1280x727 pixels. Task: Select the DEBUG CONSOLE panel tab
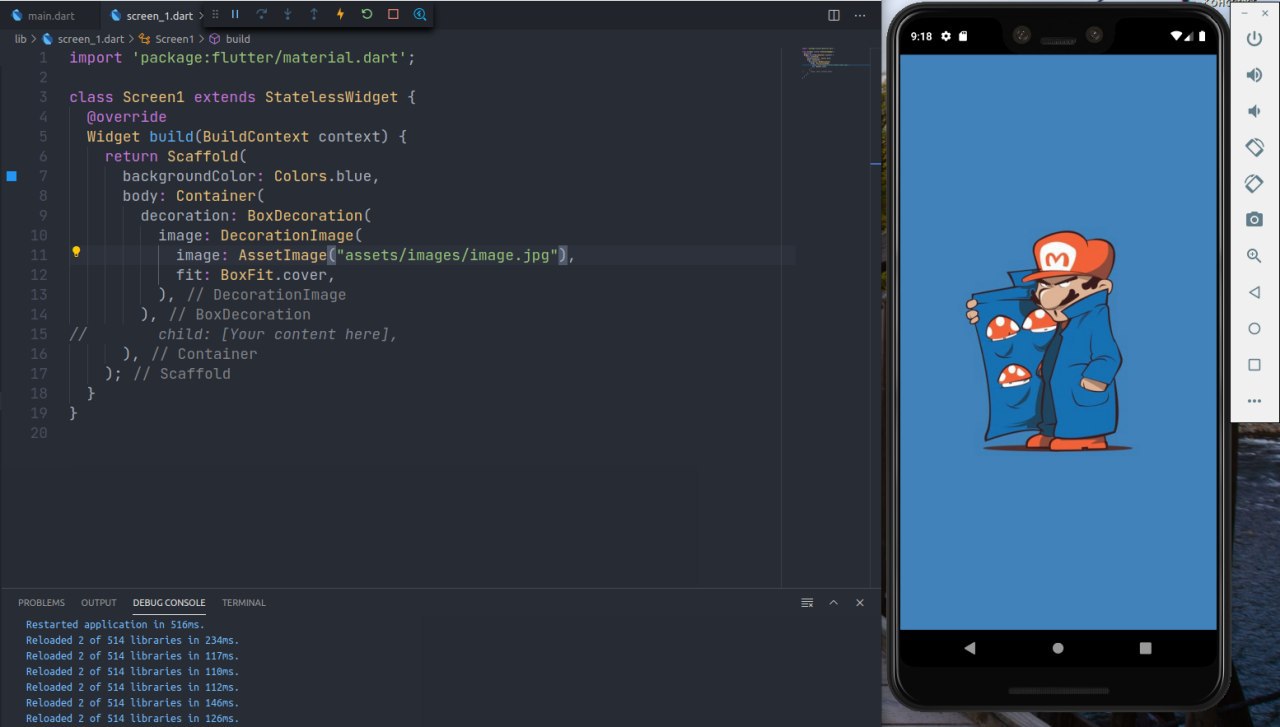point(169,603)
